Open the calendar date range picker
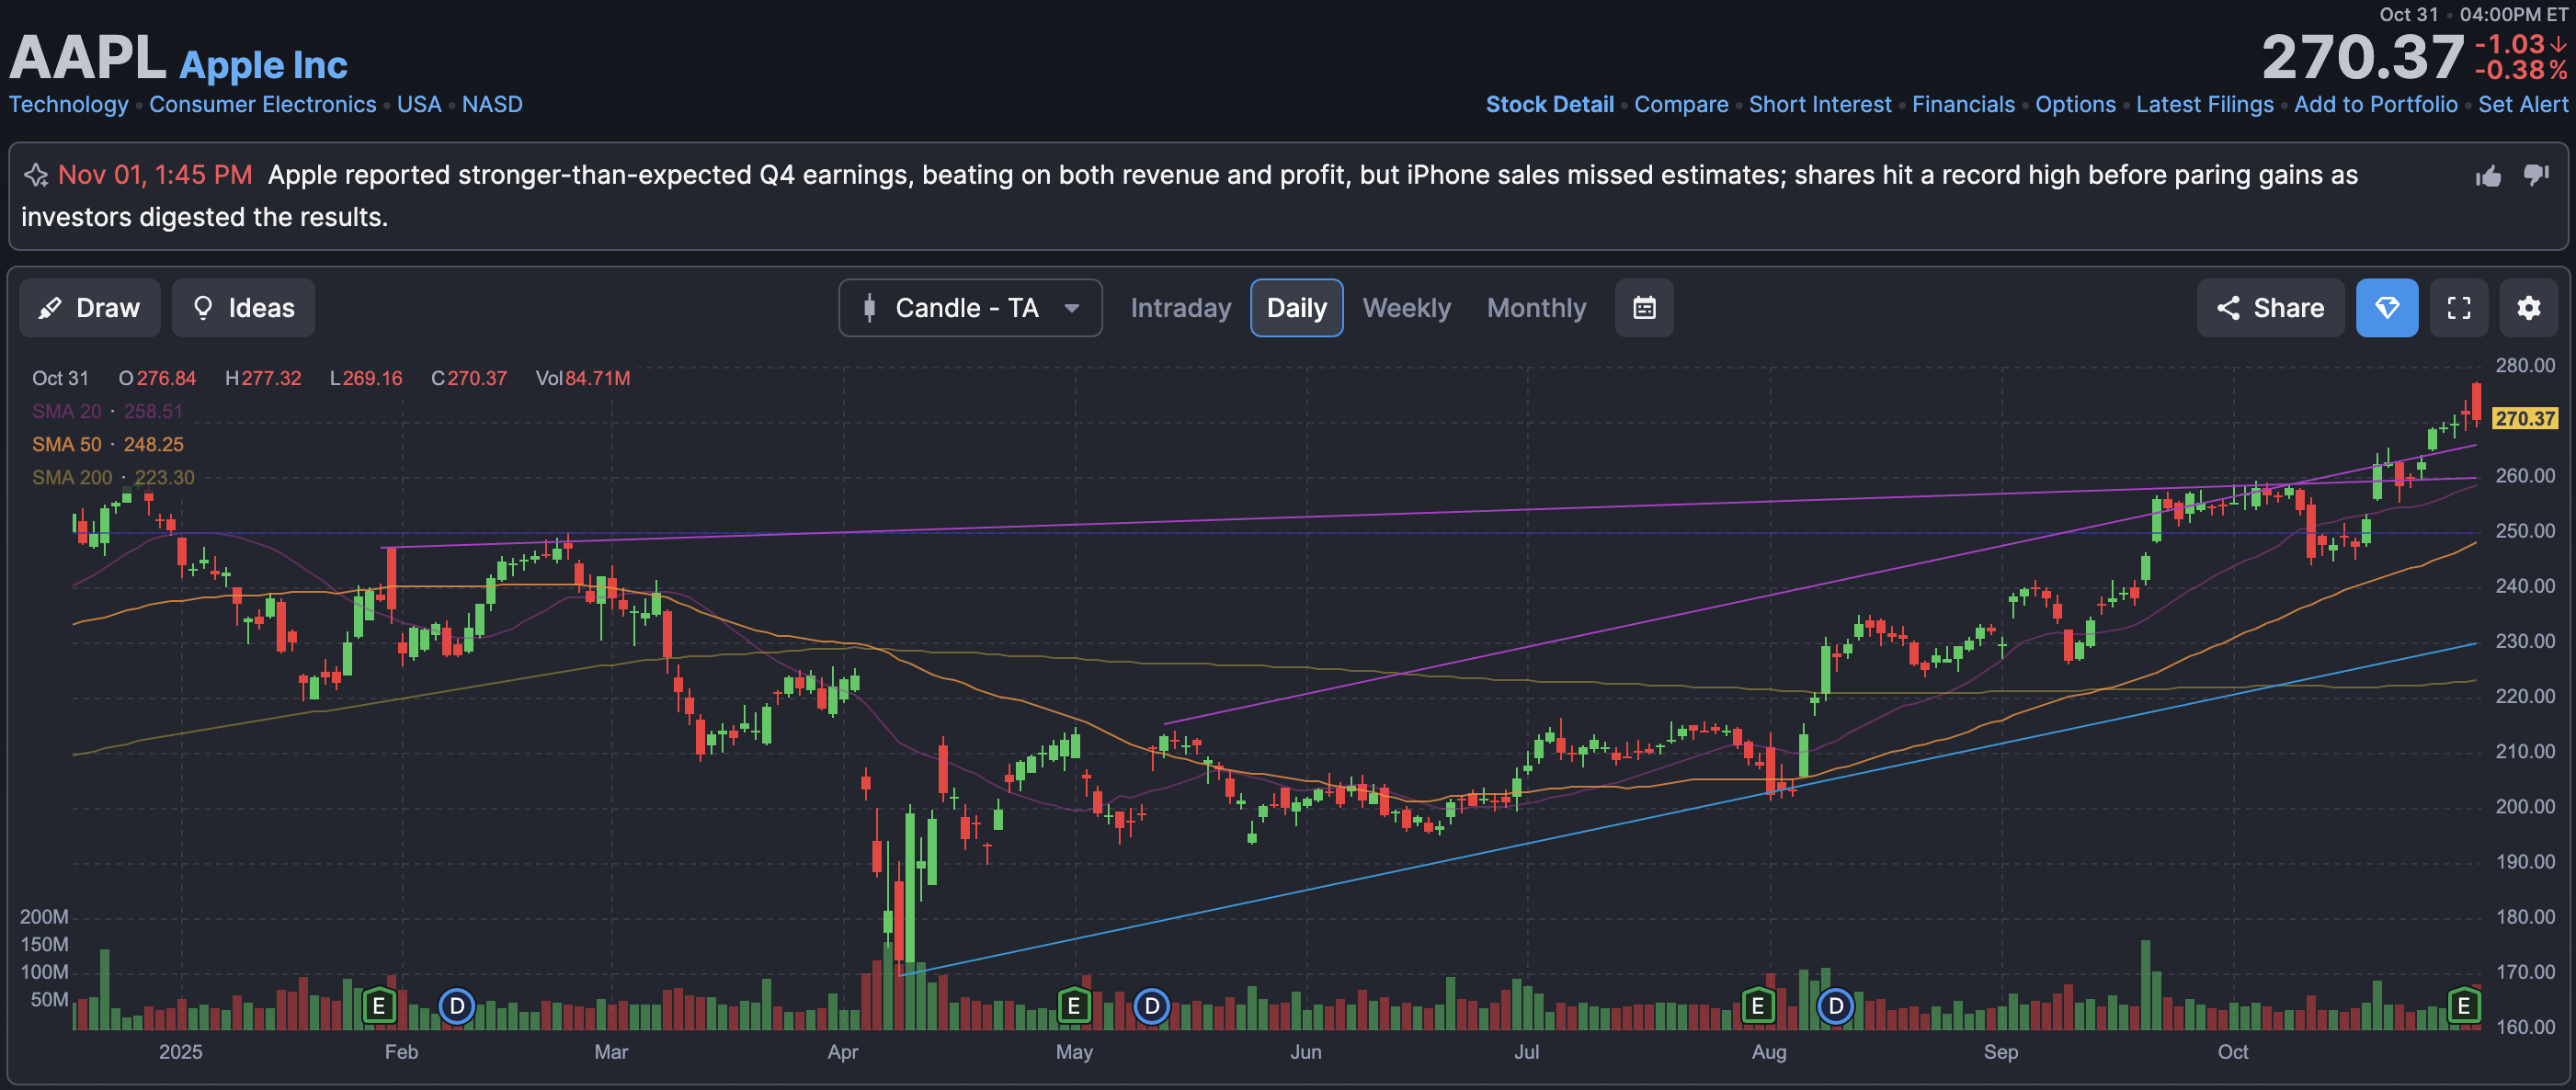Image resolution: width=2576 pixels, height=1090 pixels. [x=1644, y=308]
